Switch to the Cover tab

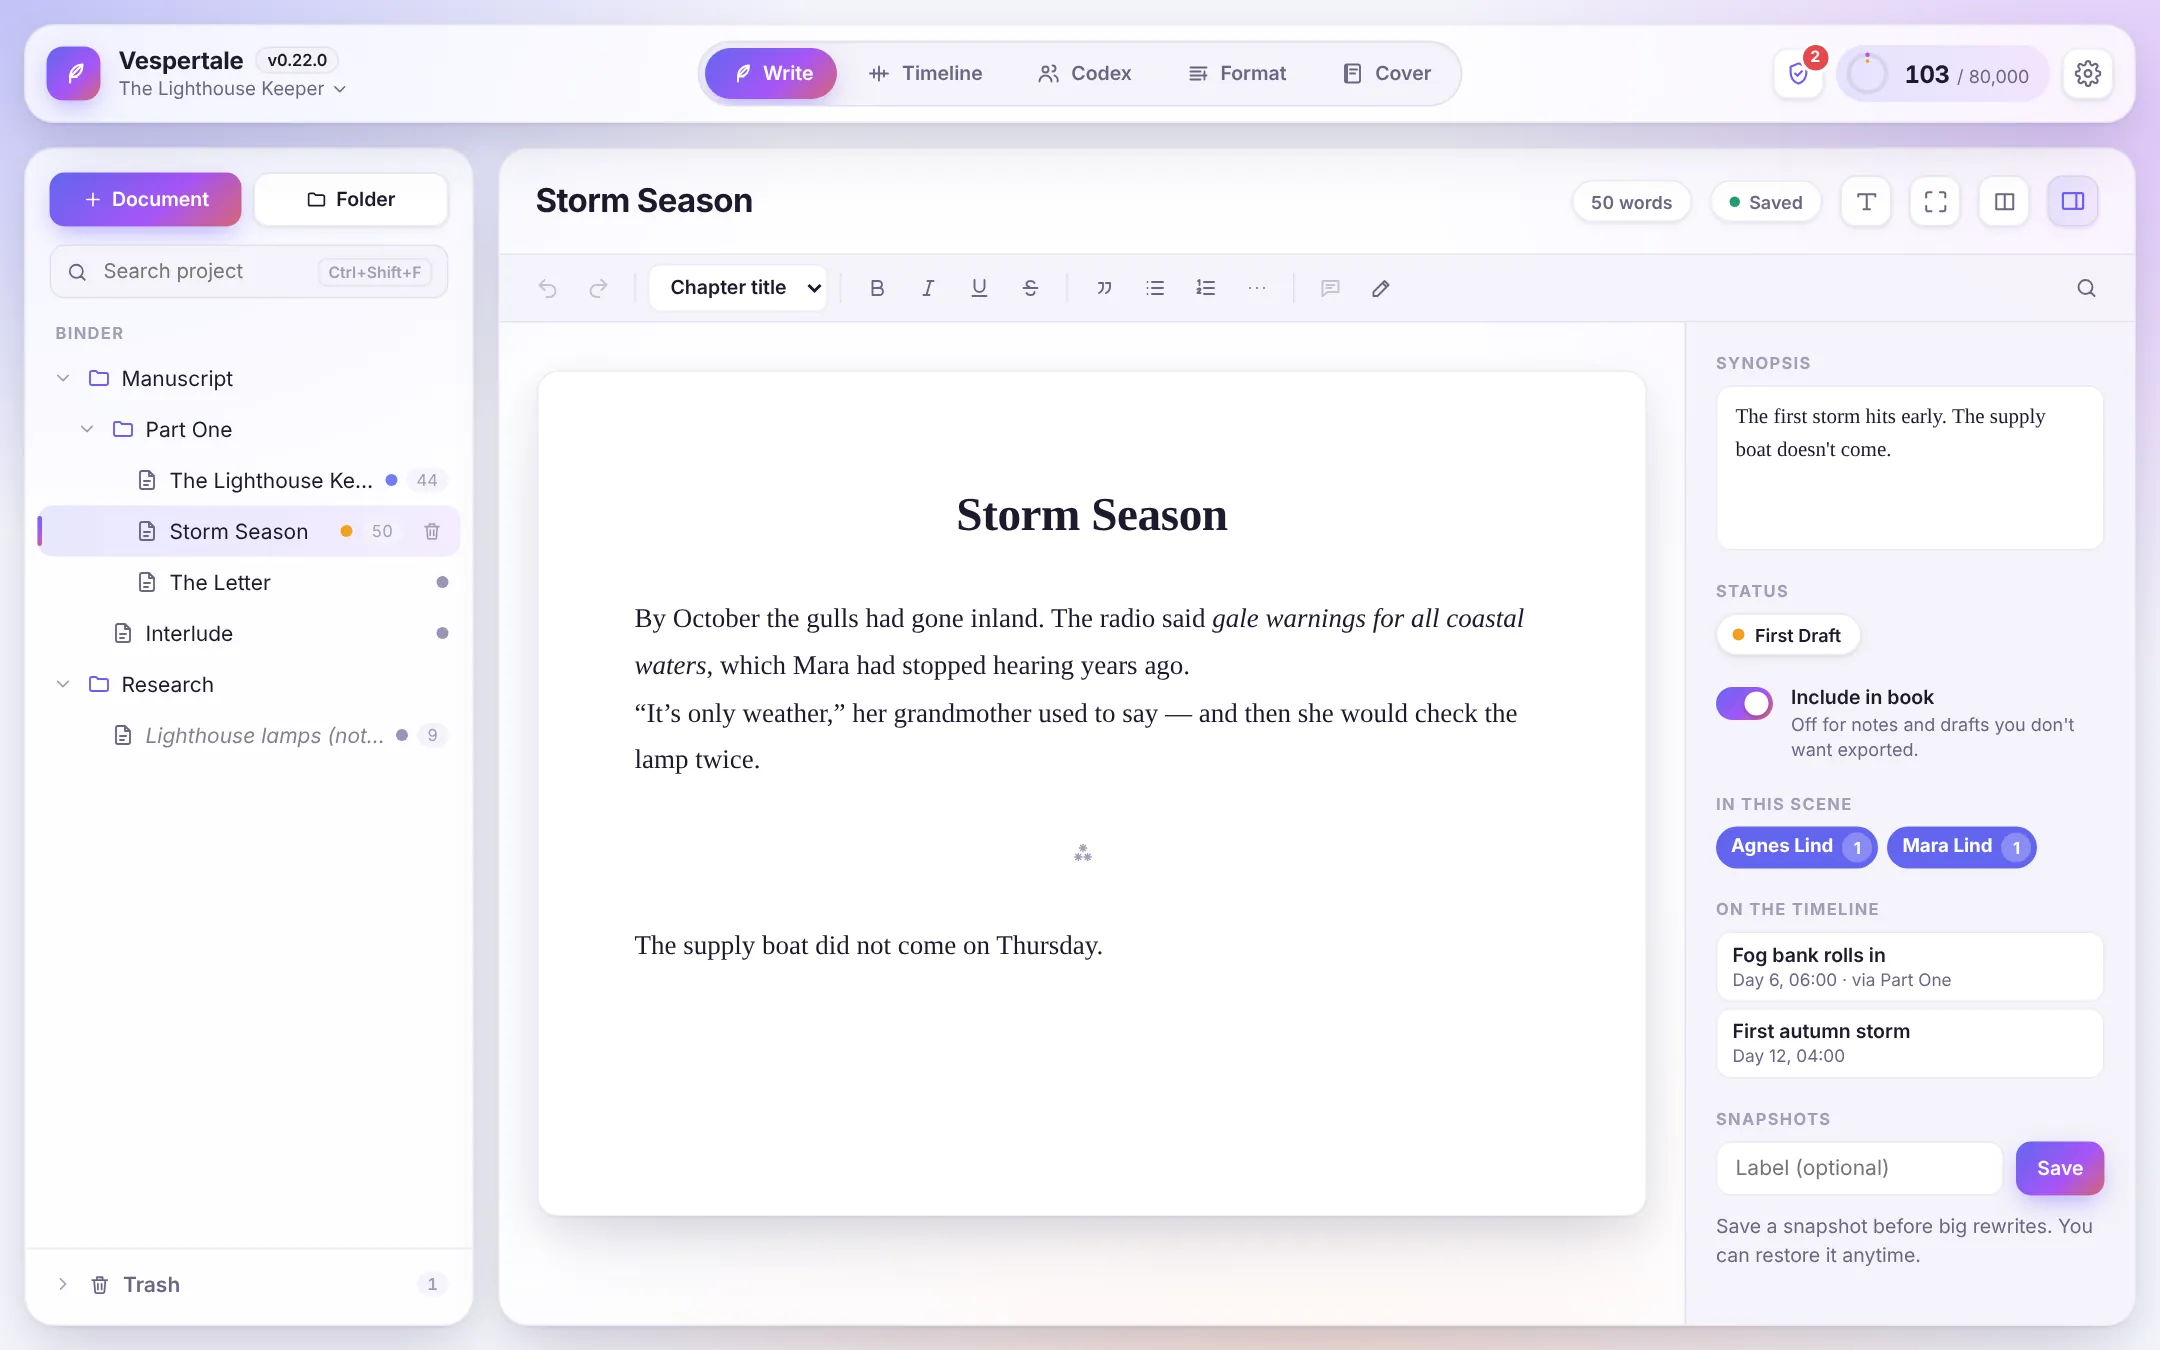point(1387,74)
